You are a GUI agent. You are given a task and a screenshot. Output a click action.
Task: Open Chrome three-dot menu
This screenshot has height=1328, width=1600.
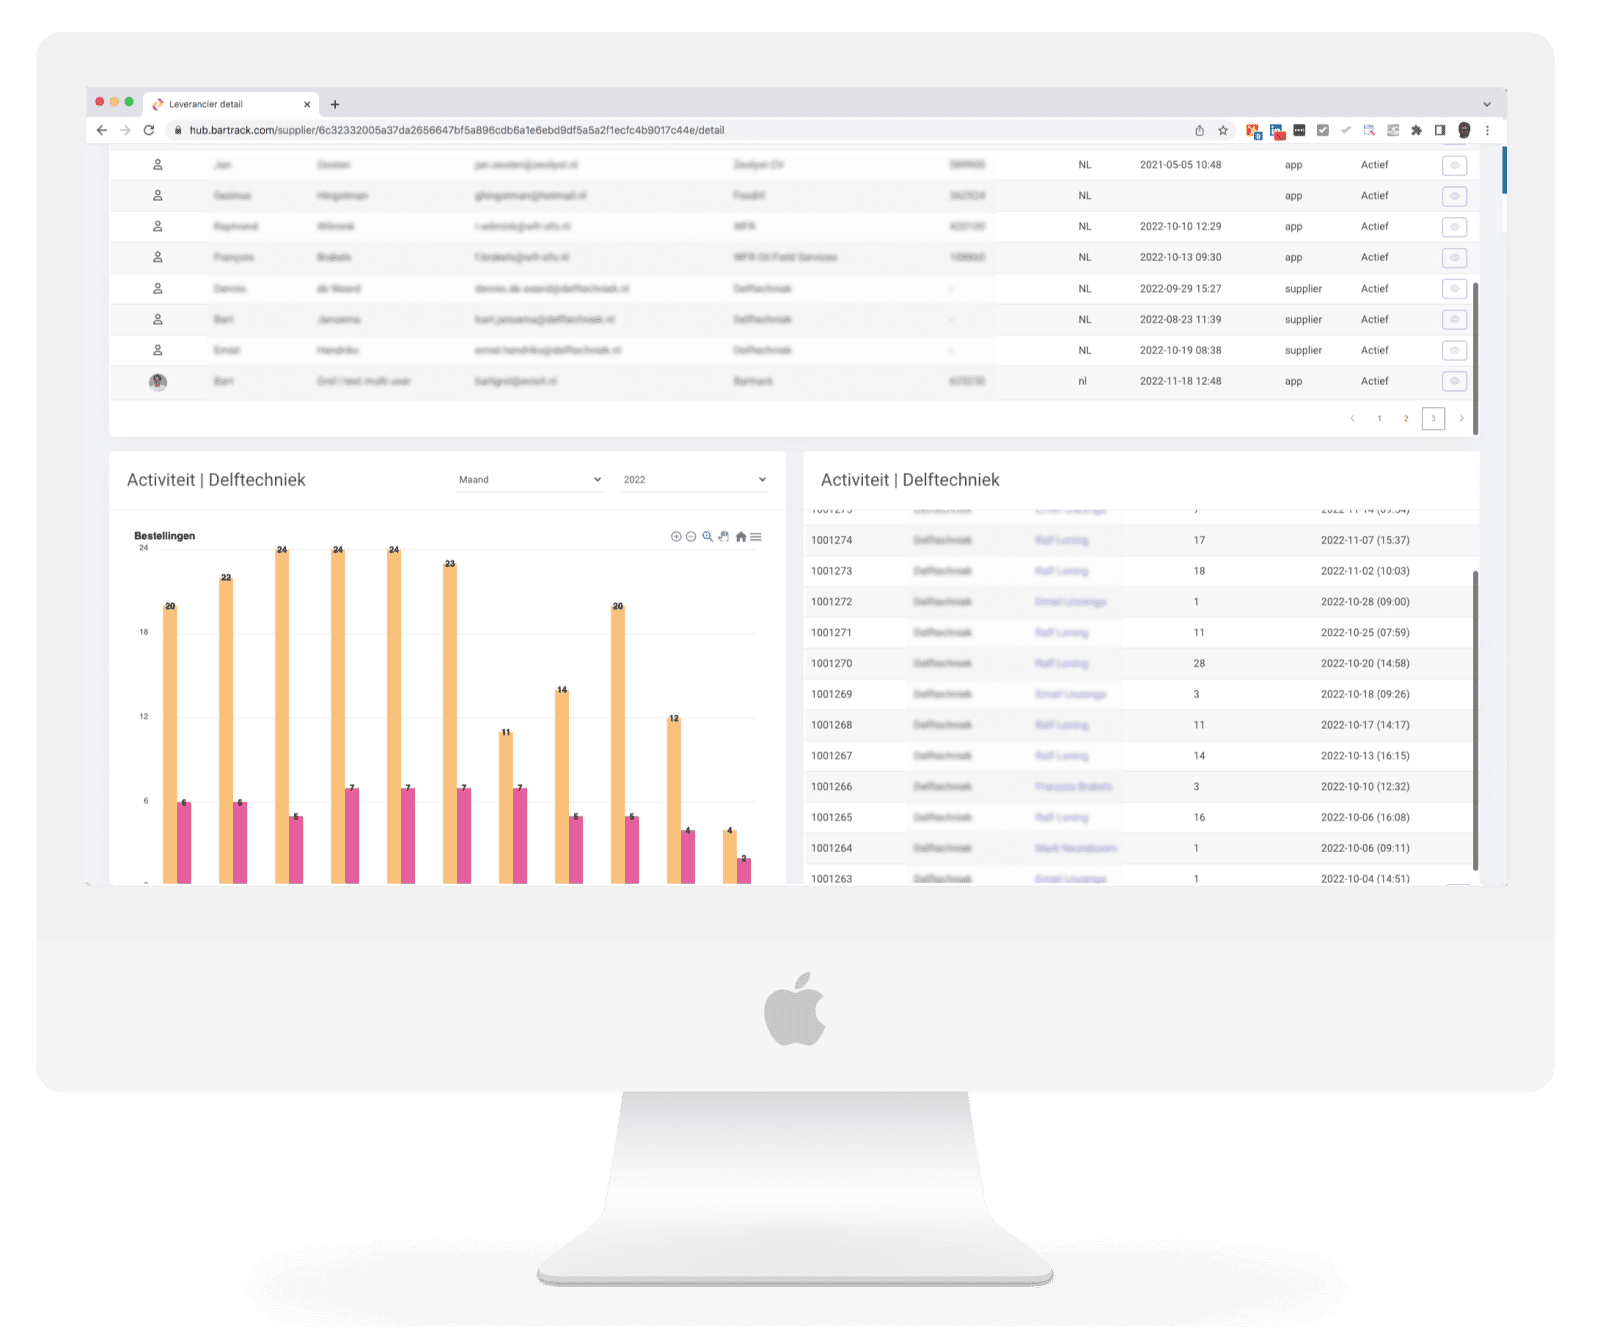point(1487,130)
